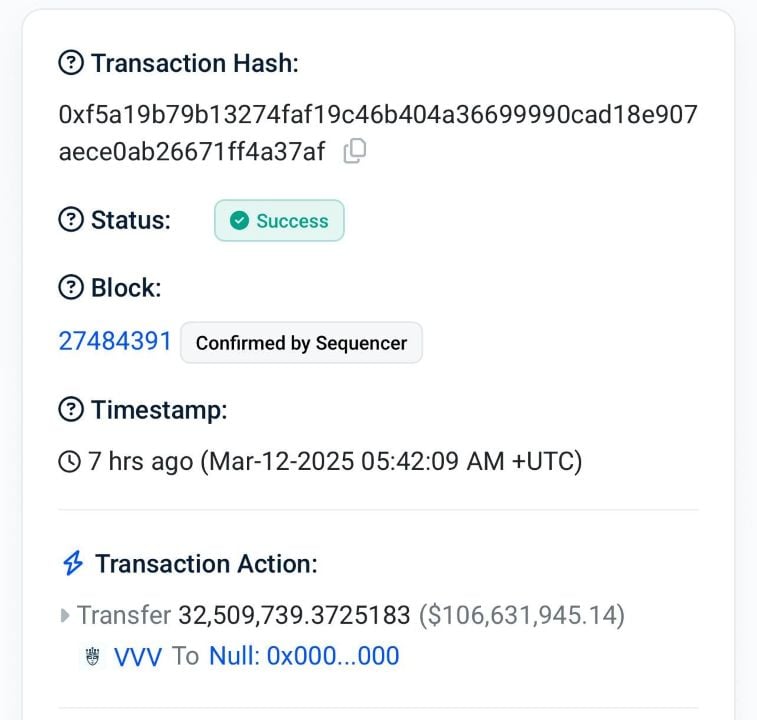Click the clock icon beside 7 hrs ago
757x720 pixels.
click(x=70, y=461)
